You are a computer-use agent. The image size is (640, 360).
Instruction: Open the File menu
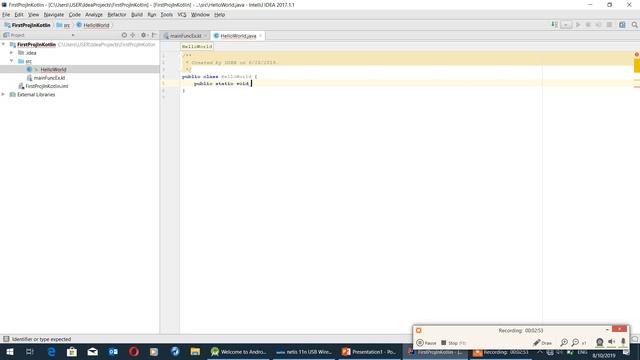(6, 15)
